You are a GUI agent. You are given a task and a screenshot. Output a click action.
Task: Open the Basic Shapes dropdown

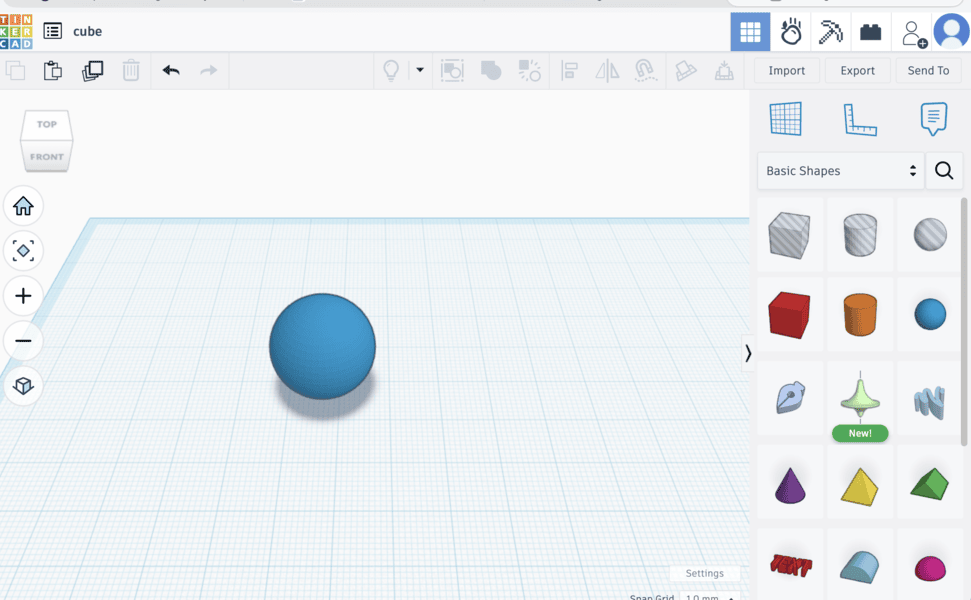840,171
